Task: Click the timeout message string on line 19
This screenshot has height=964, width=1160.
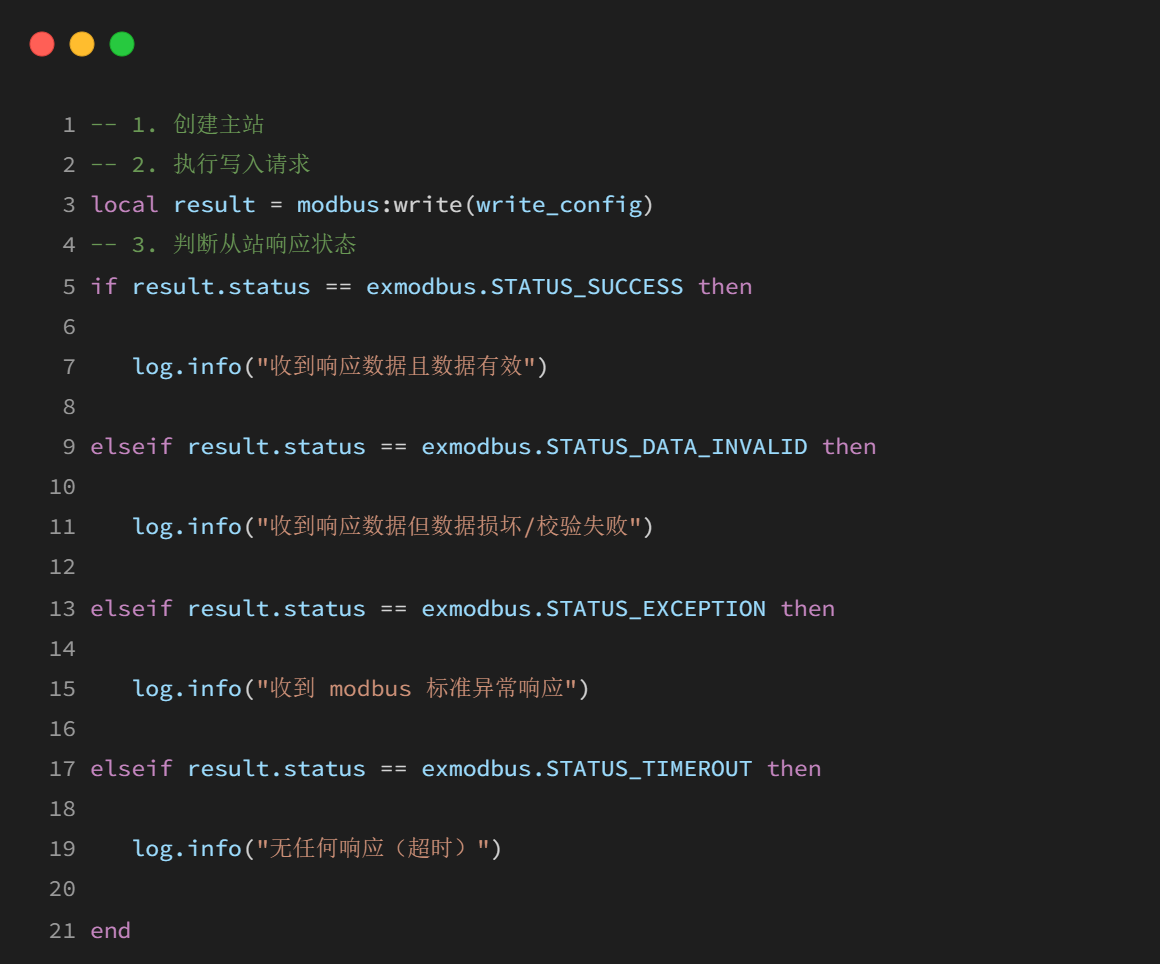Action: (x=373, y=848)
